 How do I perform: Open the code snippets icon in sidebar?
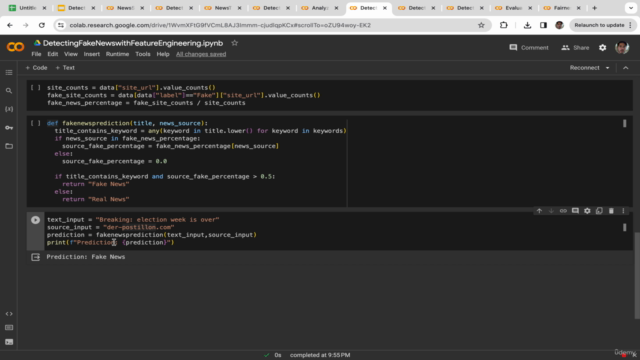[9, 314]
